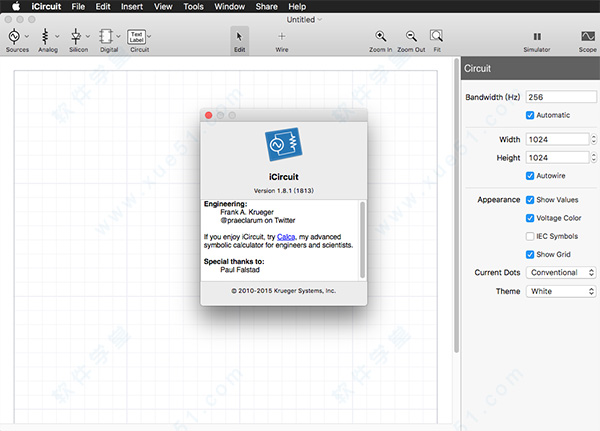
Task: Click the "Version 1.8.1 (1813)" text
Action: point(284,191)
